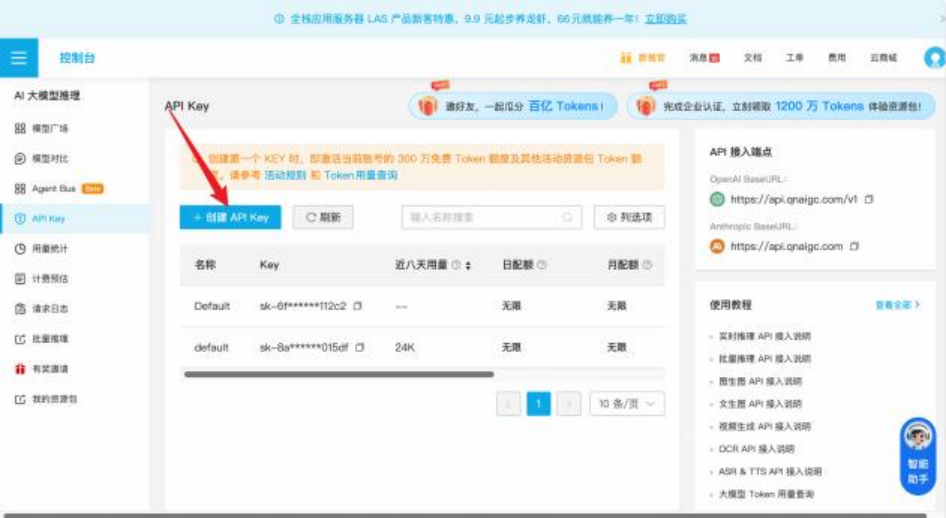The width and height of the screenshot is (946, 518).
Task: Click the OpenAI logo icon
Action: click(717, 199)
